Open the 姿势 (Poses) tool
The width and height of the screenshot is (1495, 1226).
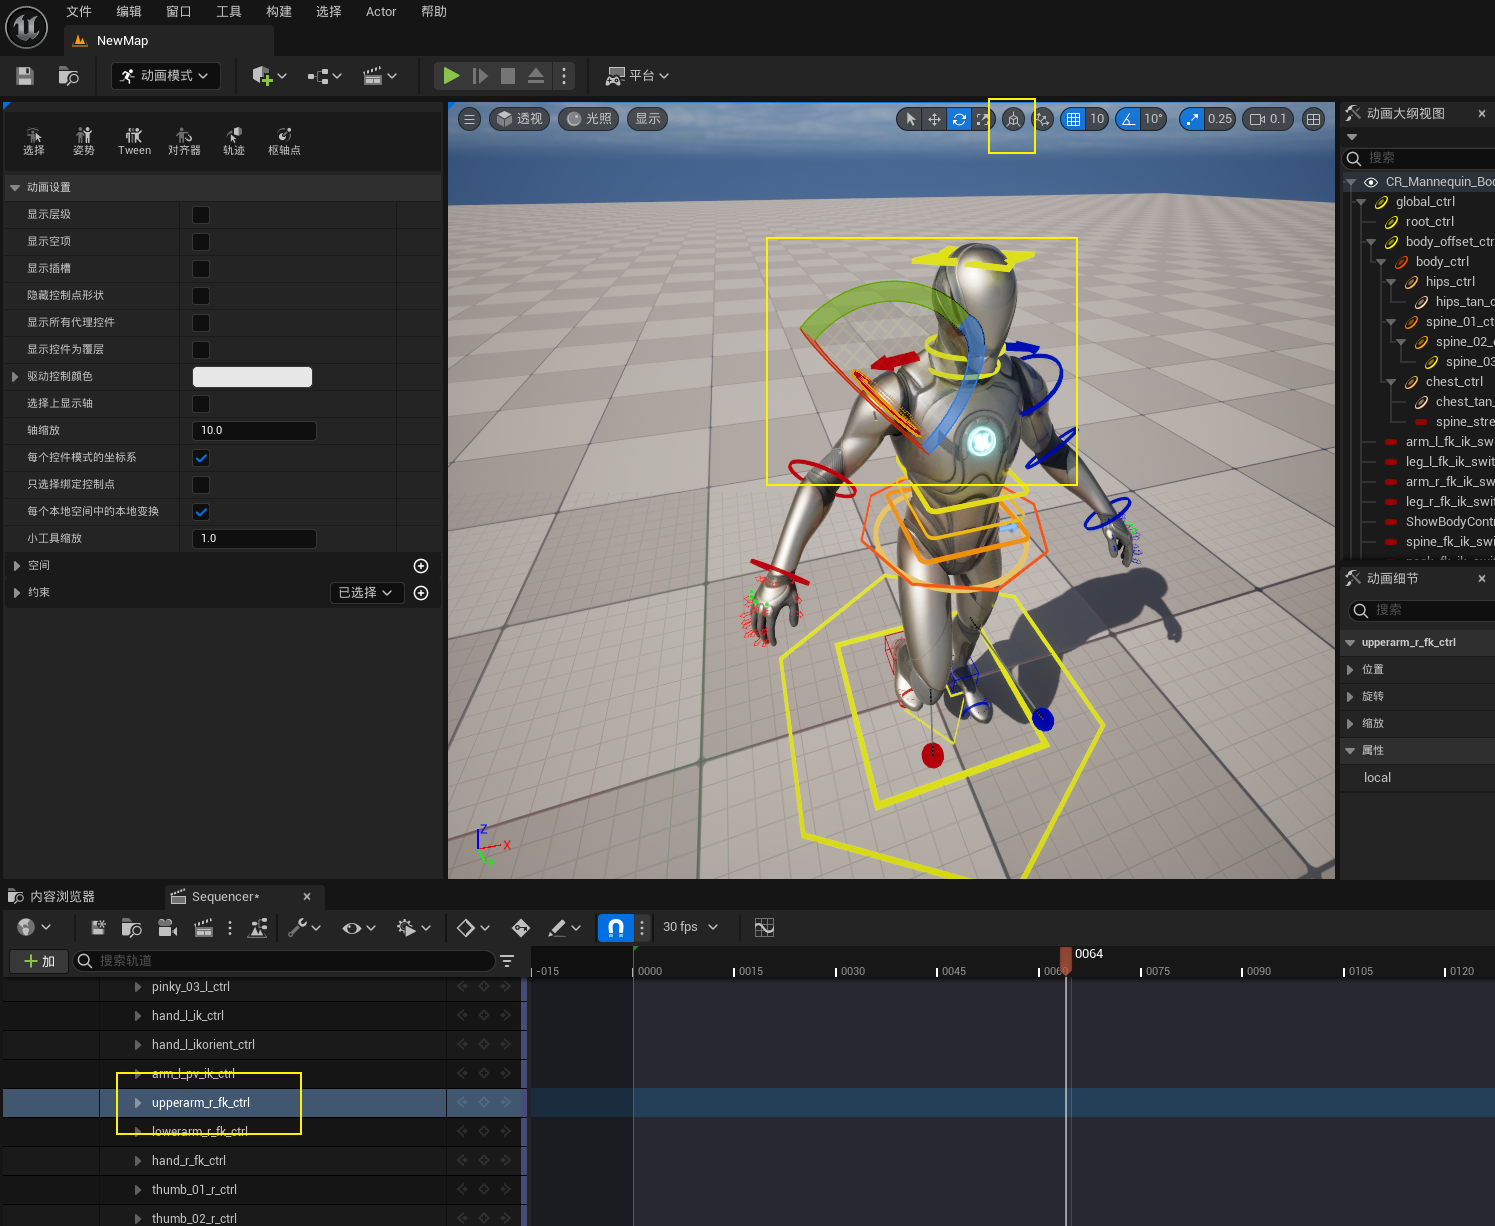coord(84,141)
